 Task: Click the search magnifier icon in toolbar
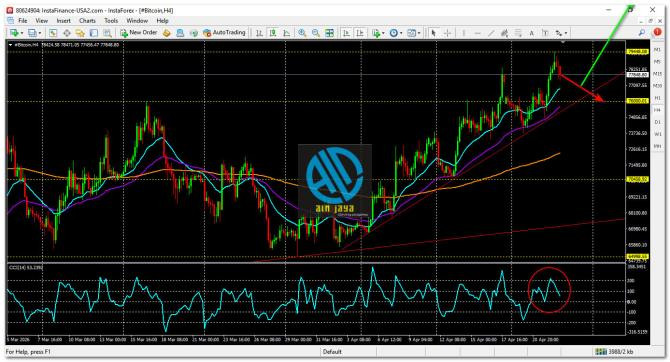point(642,32)
